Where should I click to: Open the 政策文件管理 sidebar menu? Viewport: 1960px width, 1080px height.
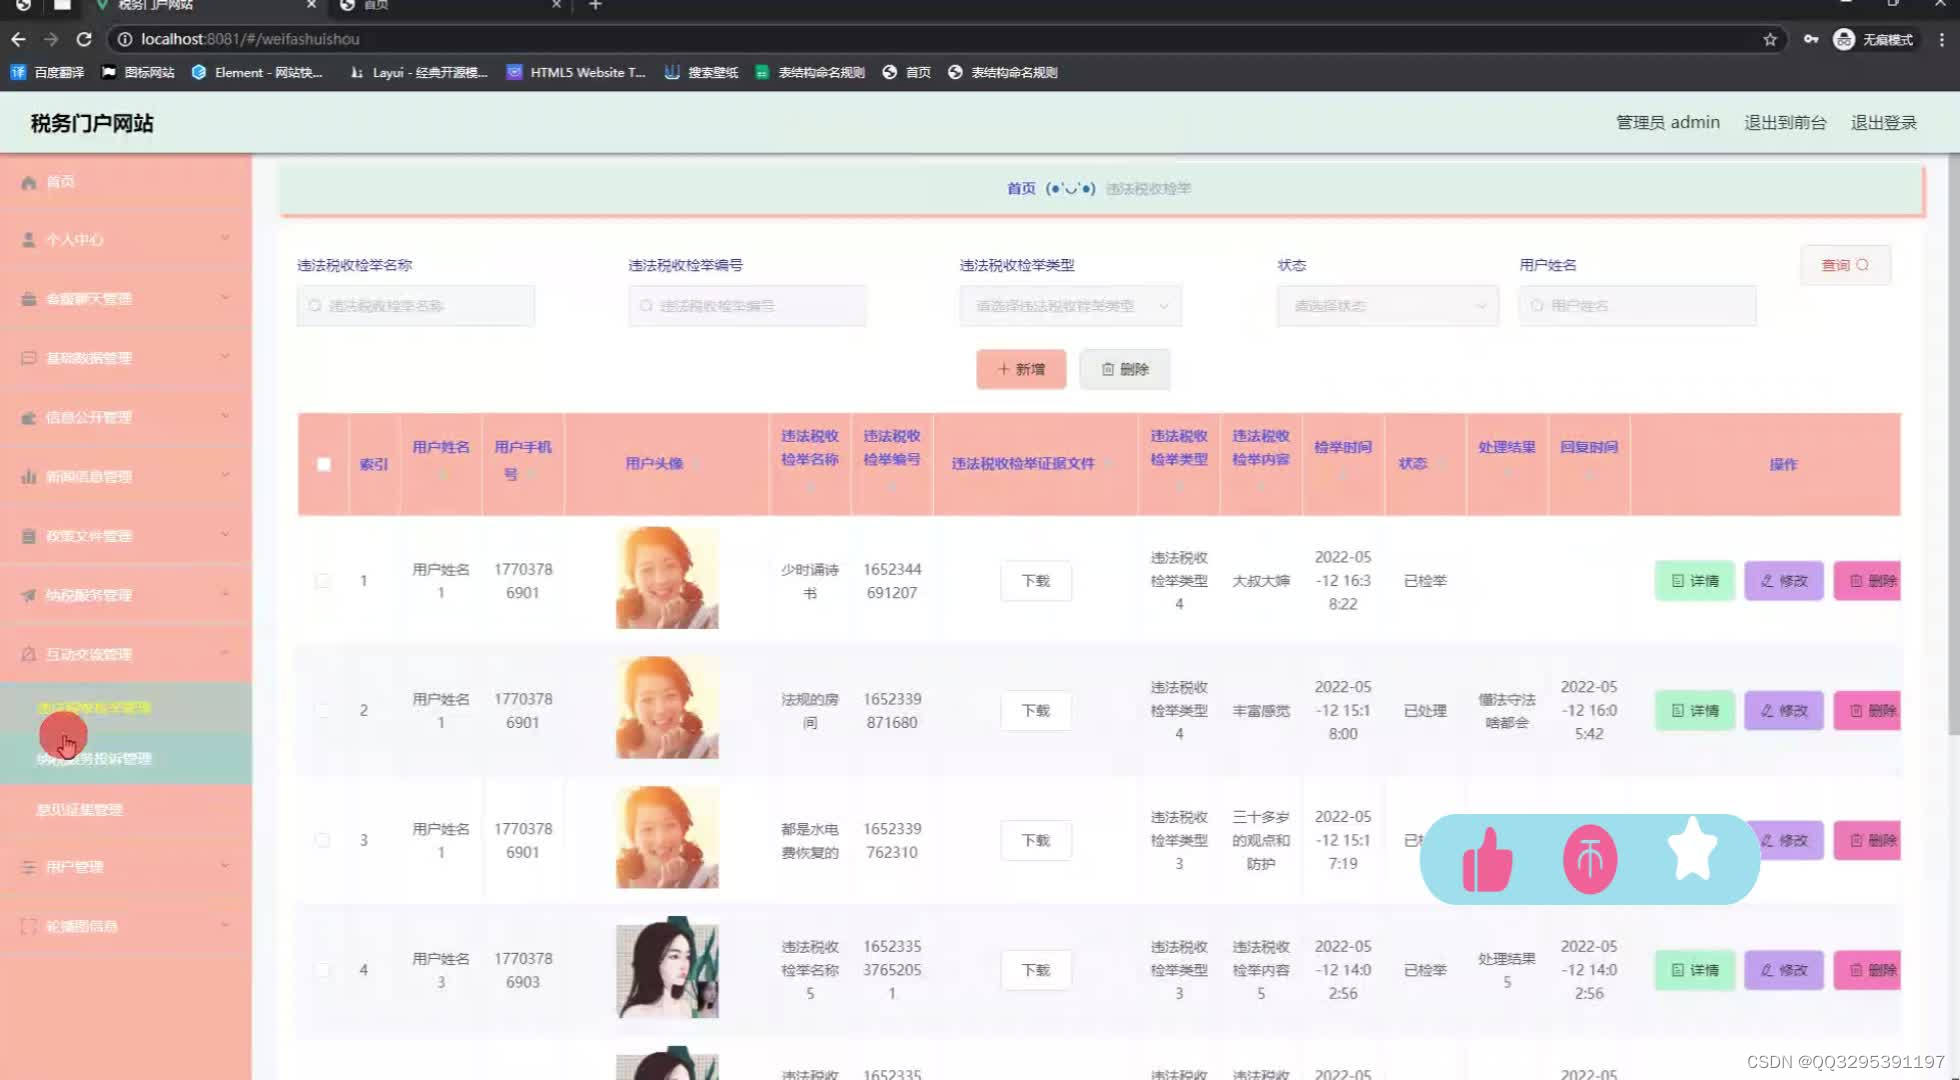point(126,536)
